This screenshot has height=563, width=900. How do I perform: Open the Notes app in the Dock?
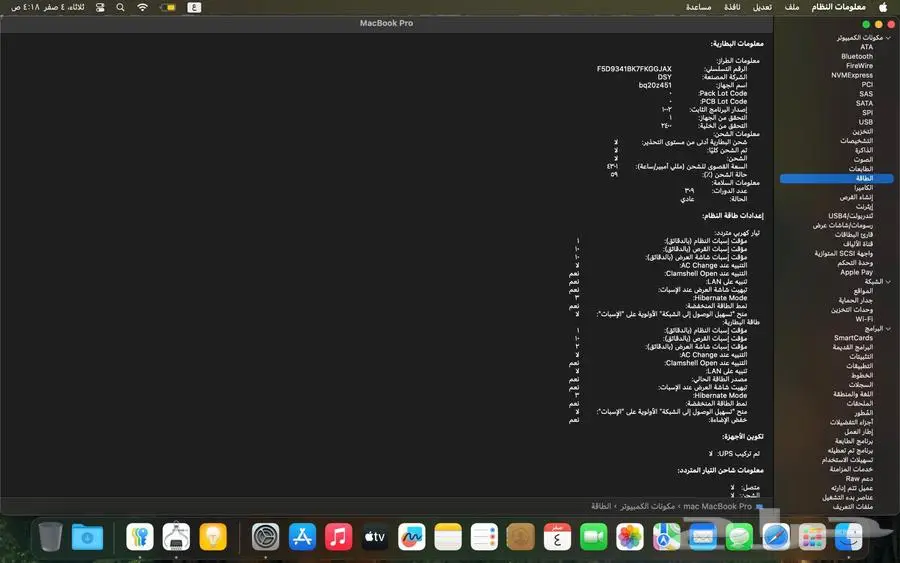(x=448, y=537)
